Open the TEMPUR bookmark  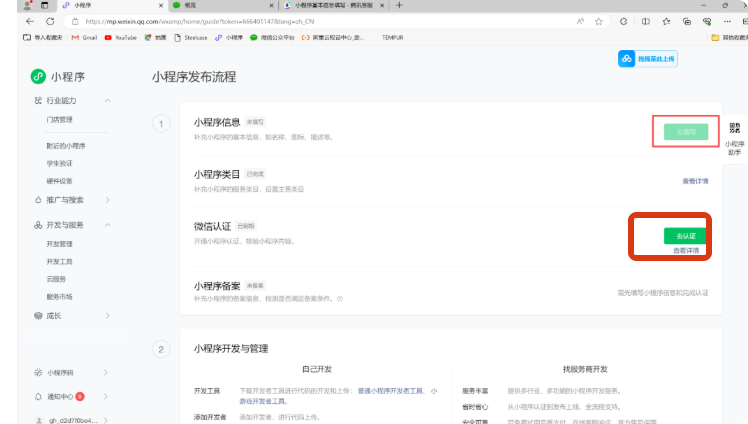(x=392, y=37)
